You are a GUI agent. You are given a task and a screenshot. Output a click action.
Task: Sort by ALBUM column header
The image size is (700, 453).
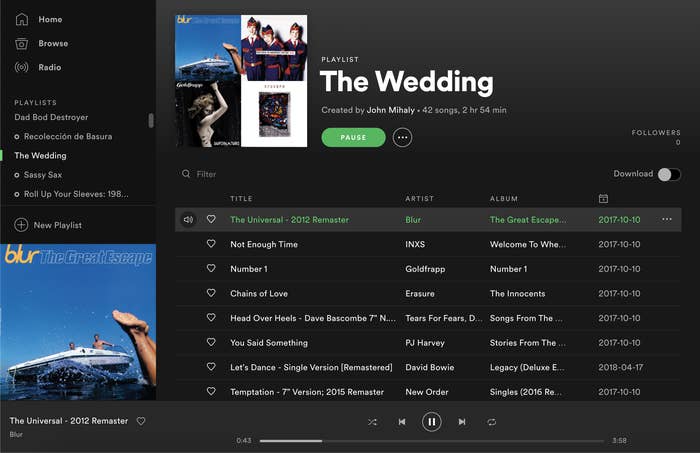click(504, 199)
